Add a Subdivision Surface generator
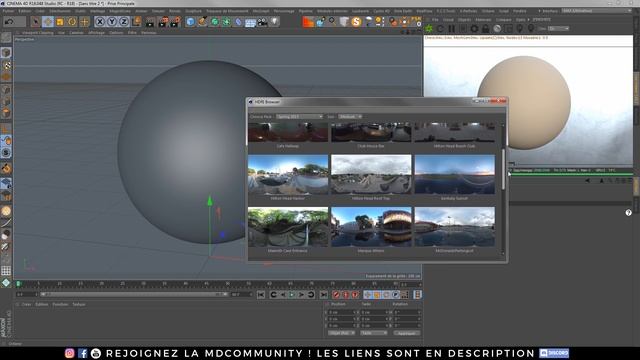 click(215, 22)
